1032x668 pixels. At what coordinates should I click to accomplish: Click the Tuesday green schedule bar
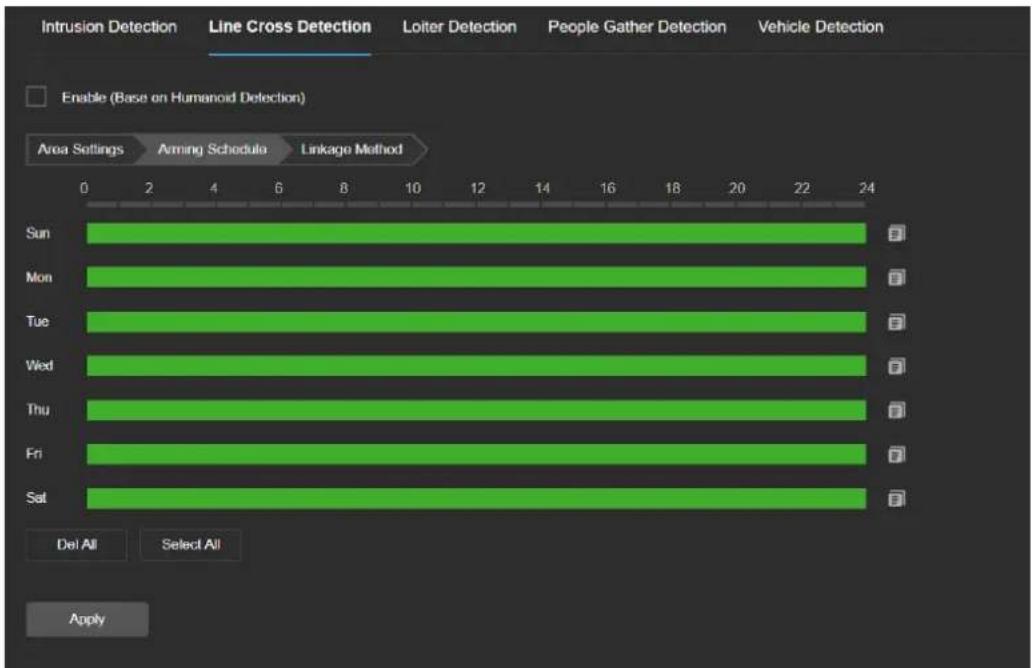(x=477, y=322)
